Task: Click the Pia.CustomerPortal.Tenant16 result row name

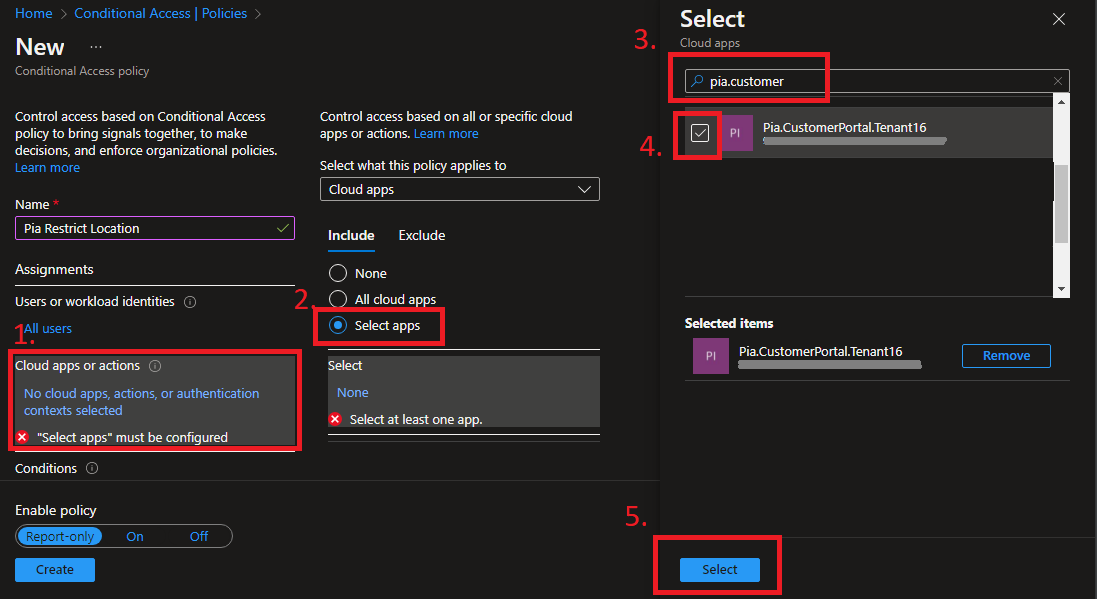Action: point(844,127)
